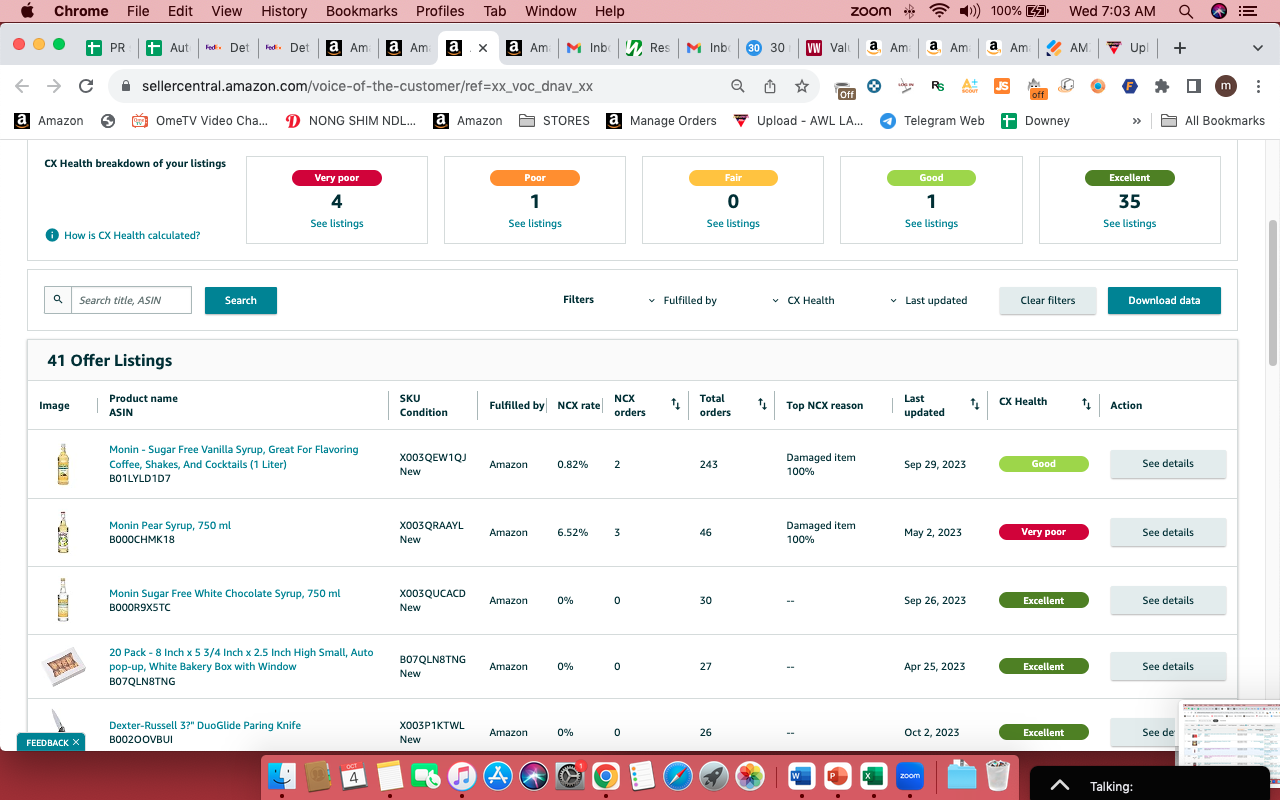Viewport: 1280px width, 800px height.
Task: Open the blue hexagon F extension icon
Action: (1130, 86)
